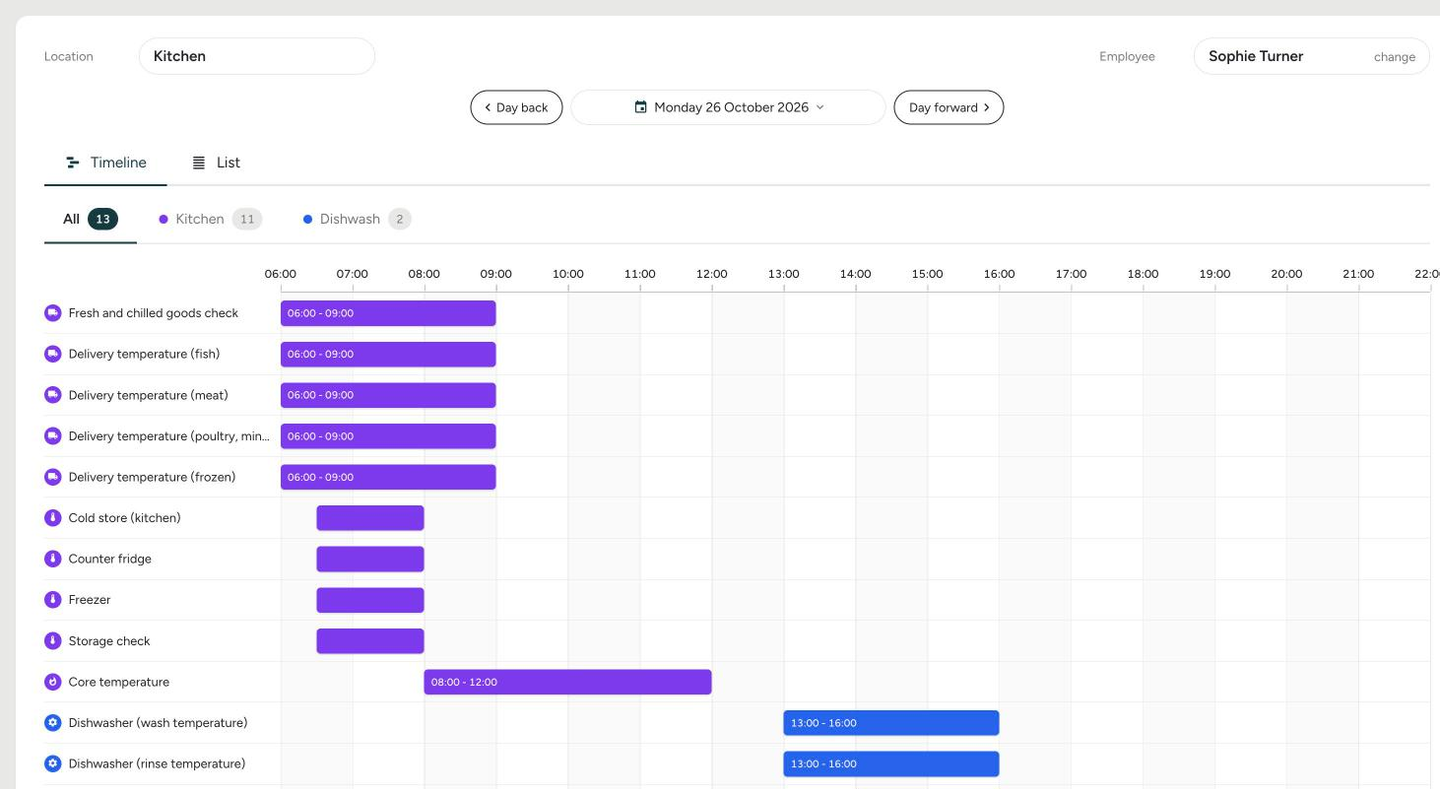This screenshot has width=1440, height=789.
Task: Open the 06:00 - 09:00 bar for Delivery temperature (meat)
Action: click(x=388, y=395)
